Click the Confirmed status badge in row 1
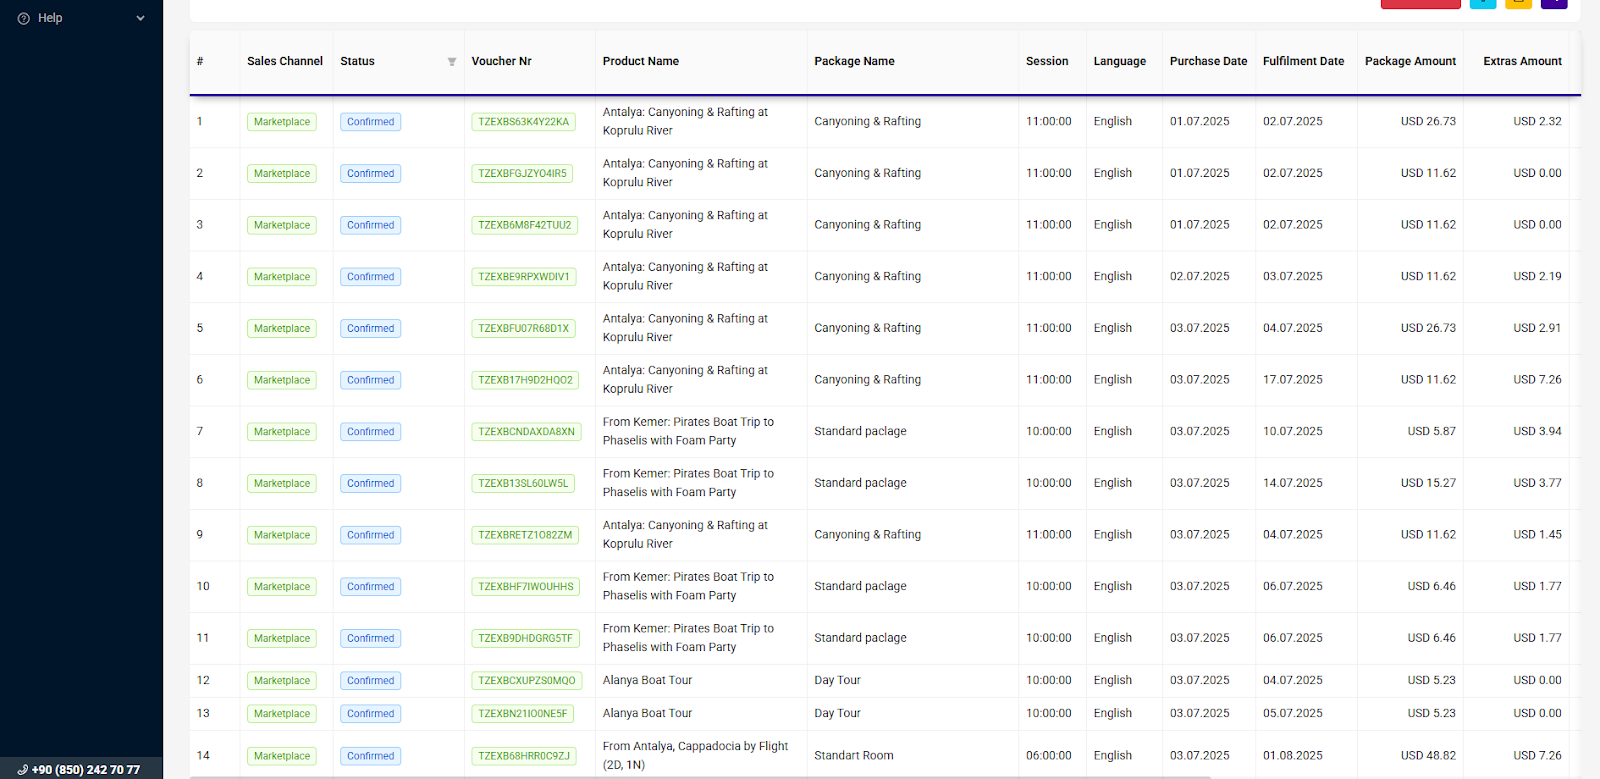This screenshot has height=779, width=1600. click(371, 122)
